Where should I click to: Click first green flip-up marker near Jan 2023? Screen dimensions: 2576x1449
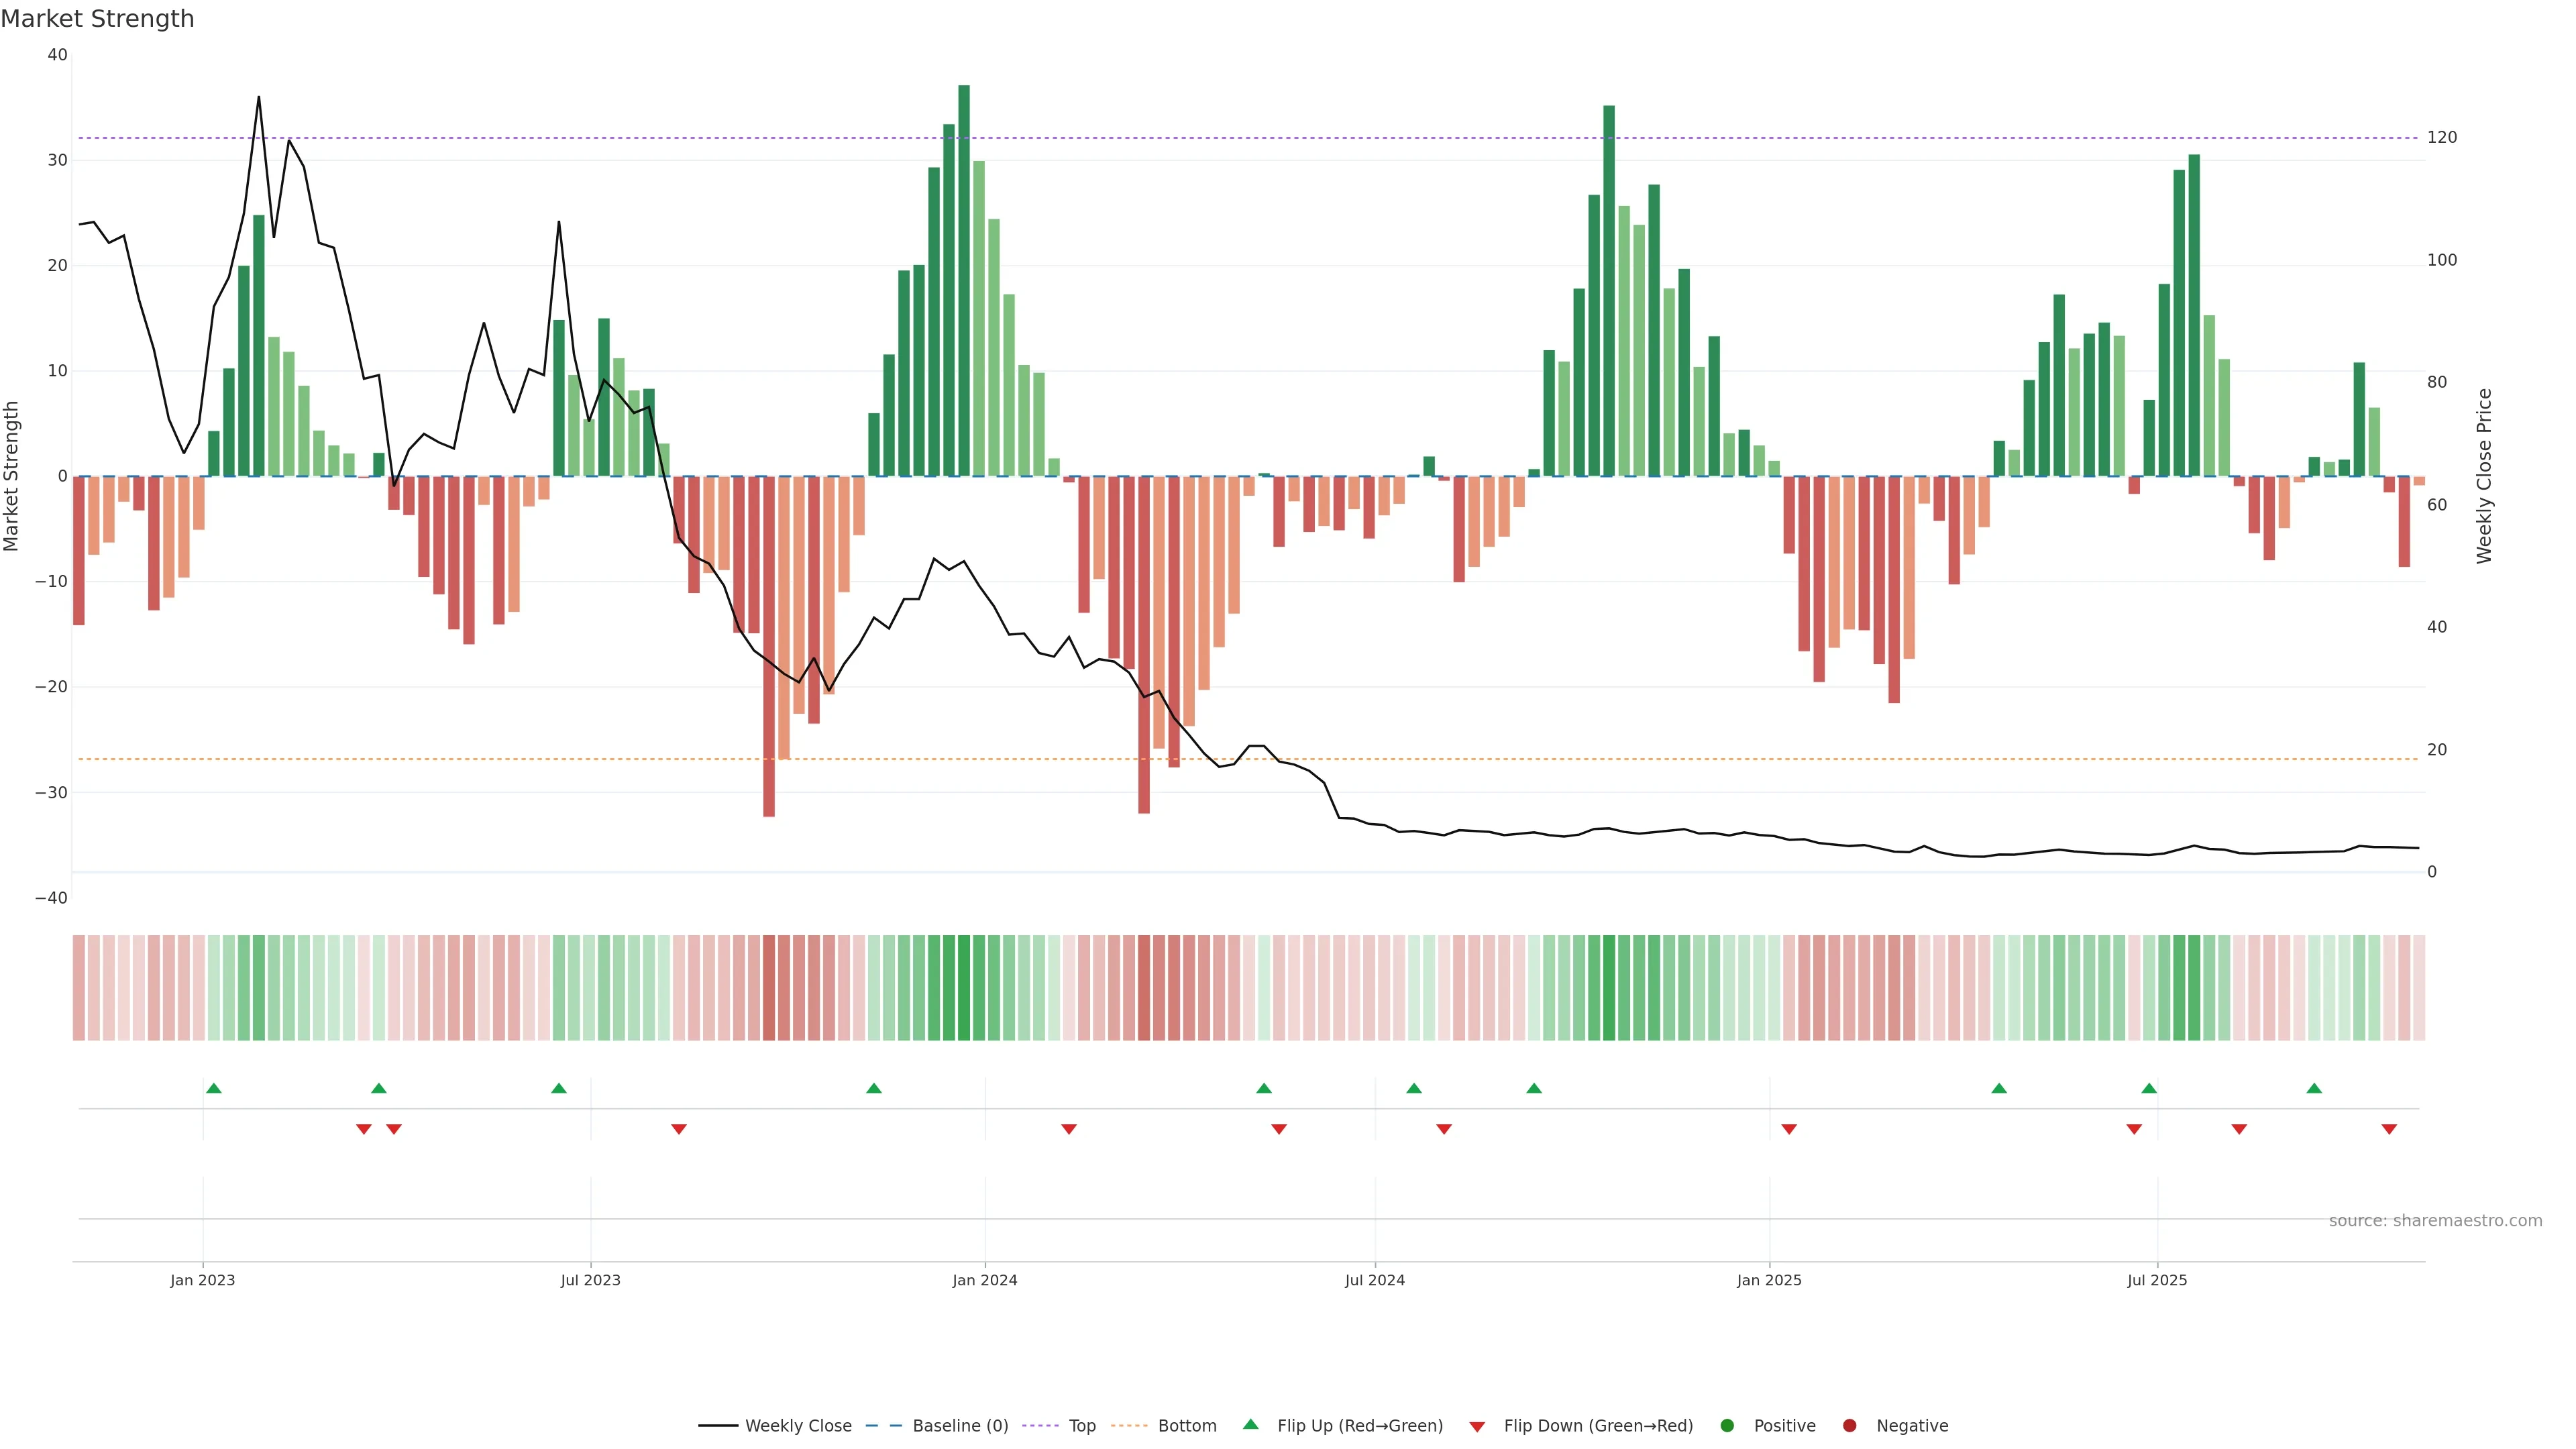[x=213, y=1088]
